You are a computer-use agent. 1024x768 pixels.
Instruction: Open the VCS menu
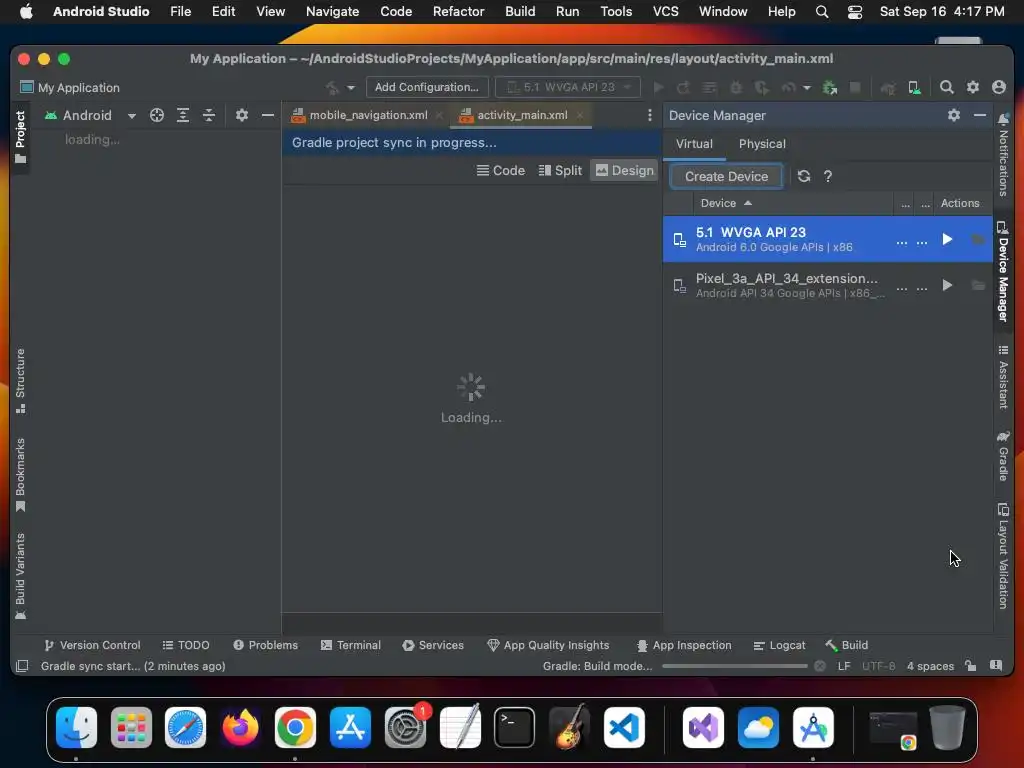tap(665, 11)
